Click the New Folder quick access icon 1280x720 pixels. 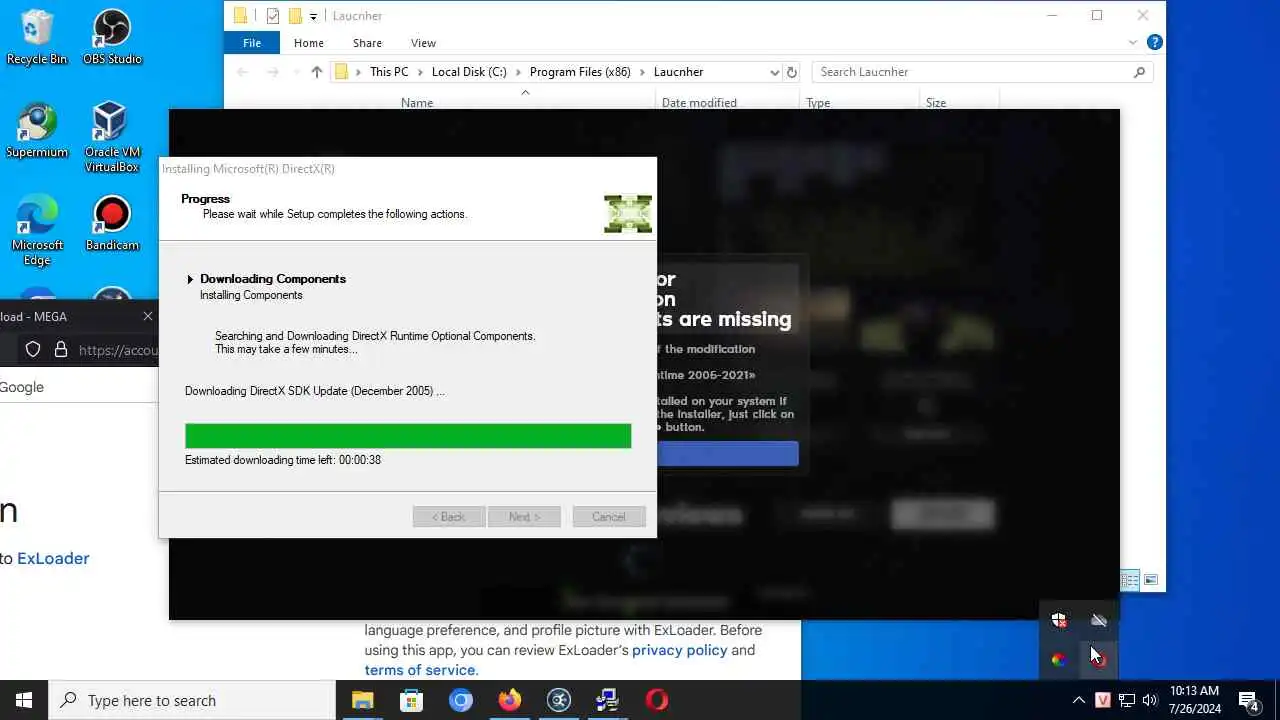pos(295,15)
